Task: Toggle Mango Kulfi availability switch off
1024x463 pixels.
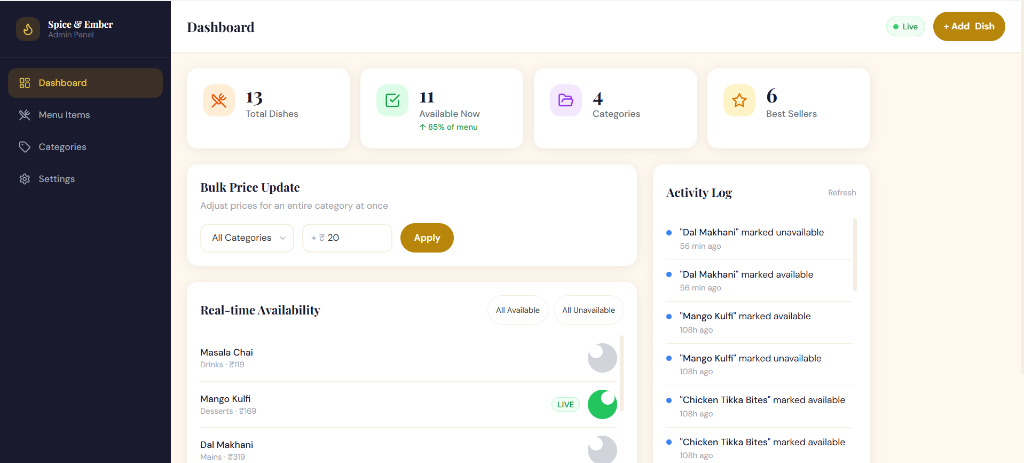Action: point(602,404)
